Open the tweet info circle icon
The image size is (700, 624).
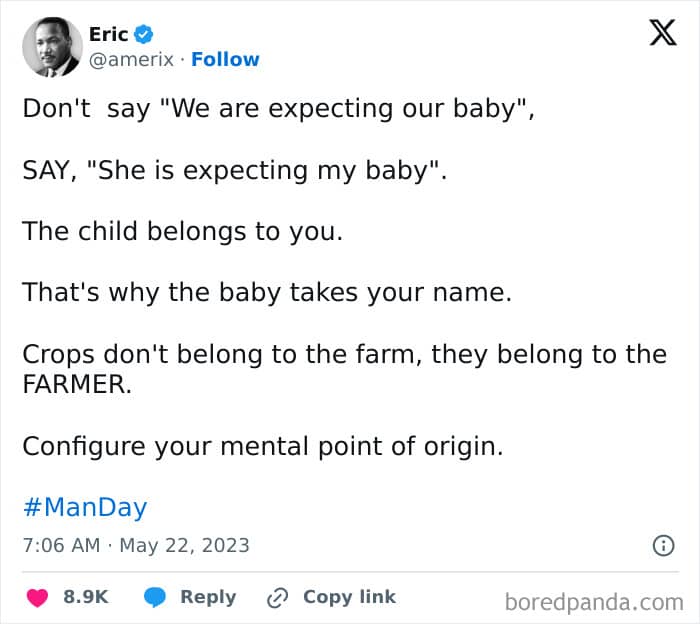[662, 546]
